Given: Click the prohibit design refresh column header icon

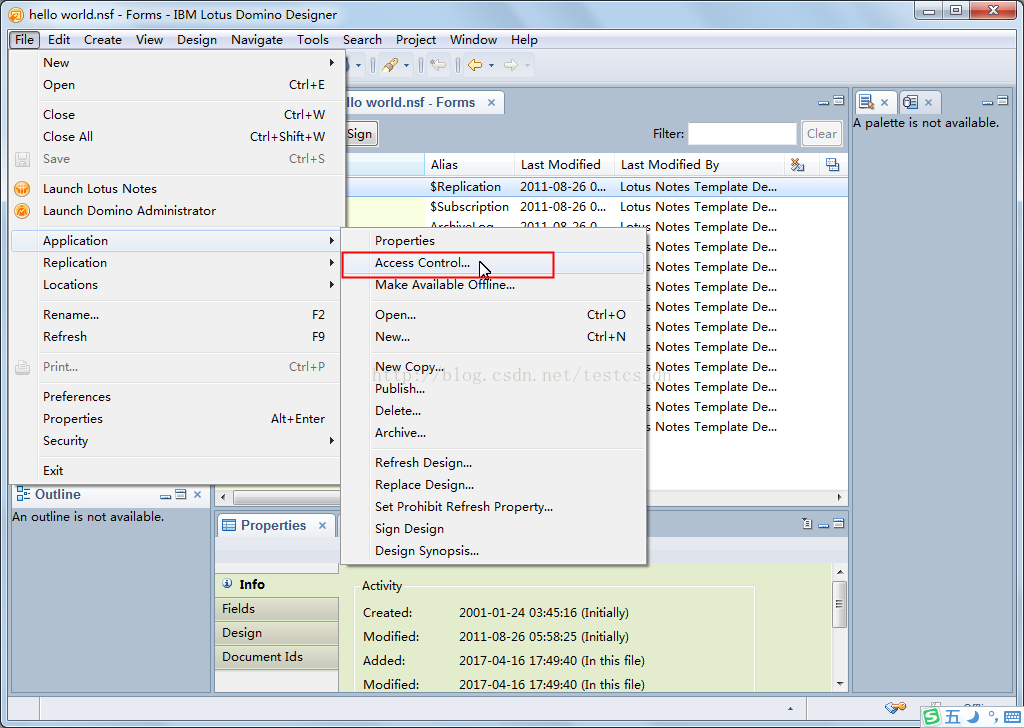Looking at the screenshot, I should (797, 165).
